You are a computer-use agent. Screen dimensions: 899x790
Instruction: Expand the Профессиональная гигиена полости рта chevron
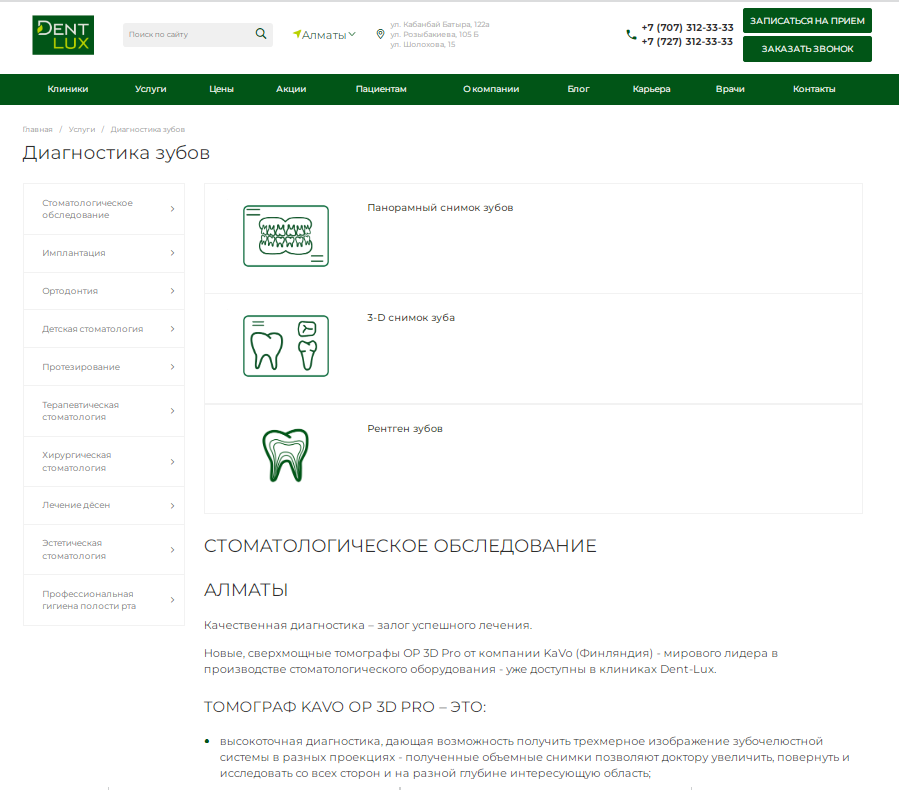[173, 600]
